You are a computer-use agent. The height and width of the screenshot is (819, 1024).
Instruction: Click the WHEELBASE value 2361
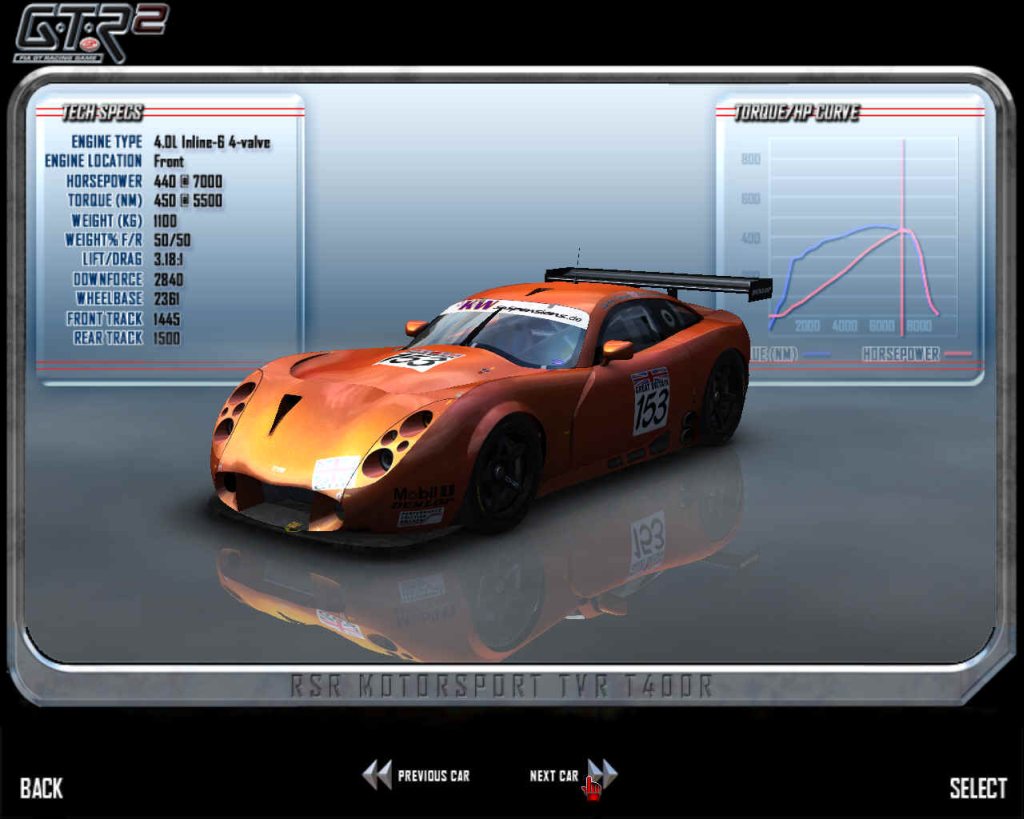[x=166, y=298]
